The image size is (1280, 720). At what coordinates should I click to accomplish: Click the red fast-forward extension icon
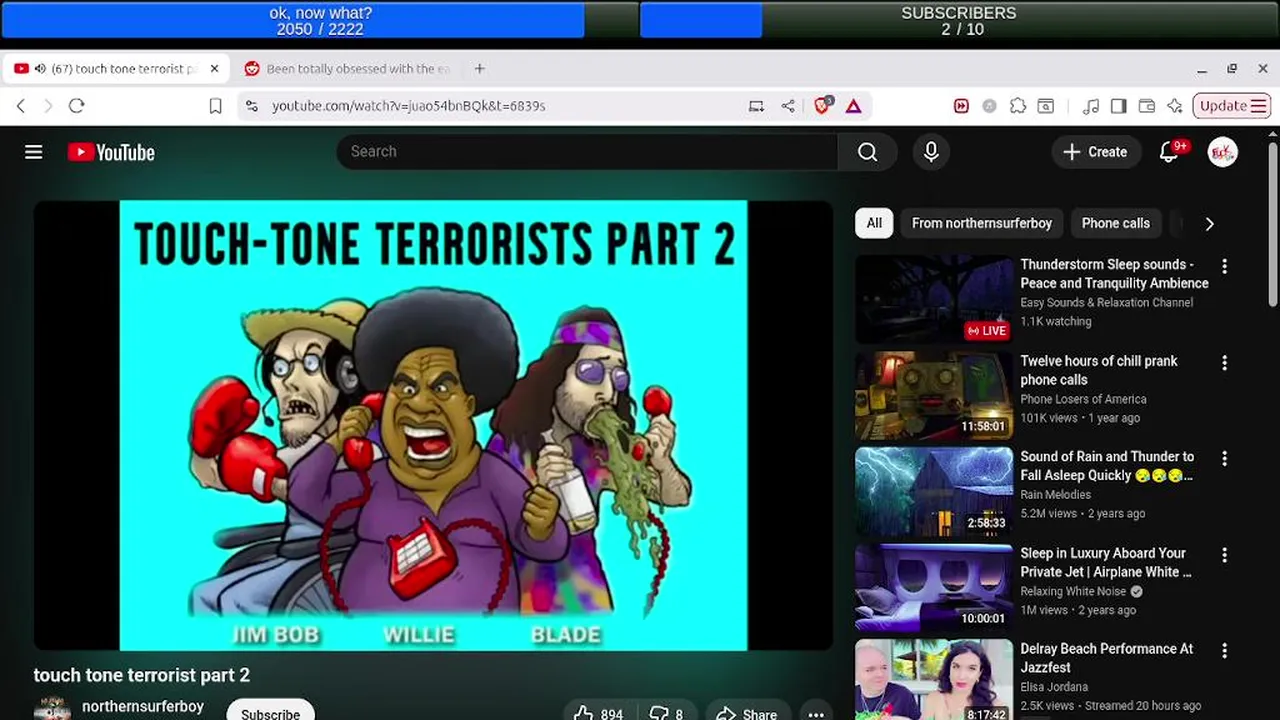click(x=961, y=106)
